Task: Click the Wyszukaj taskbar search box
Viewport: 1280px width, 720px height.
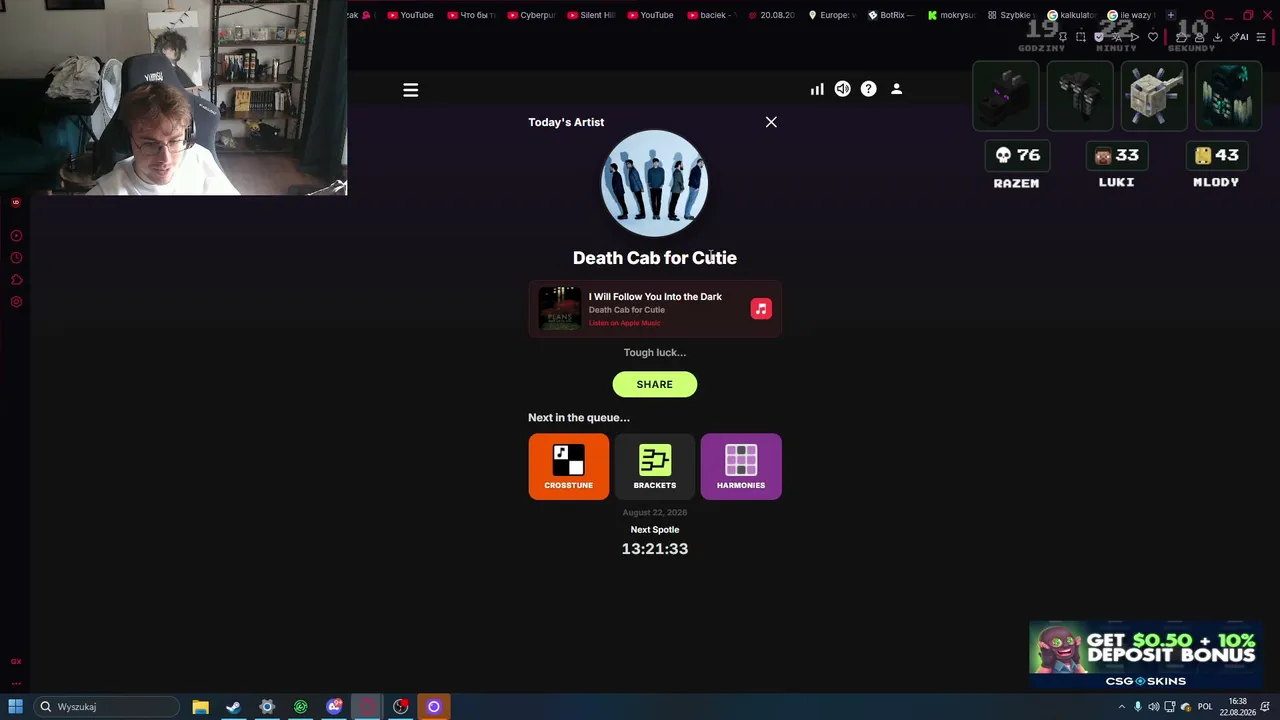Action: [106, 706]
